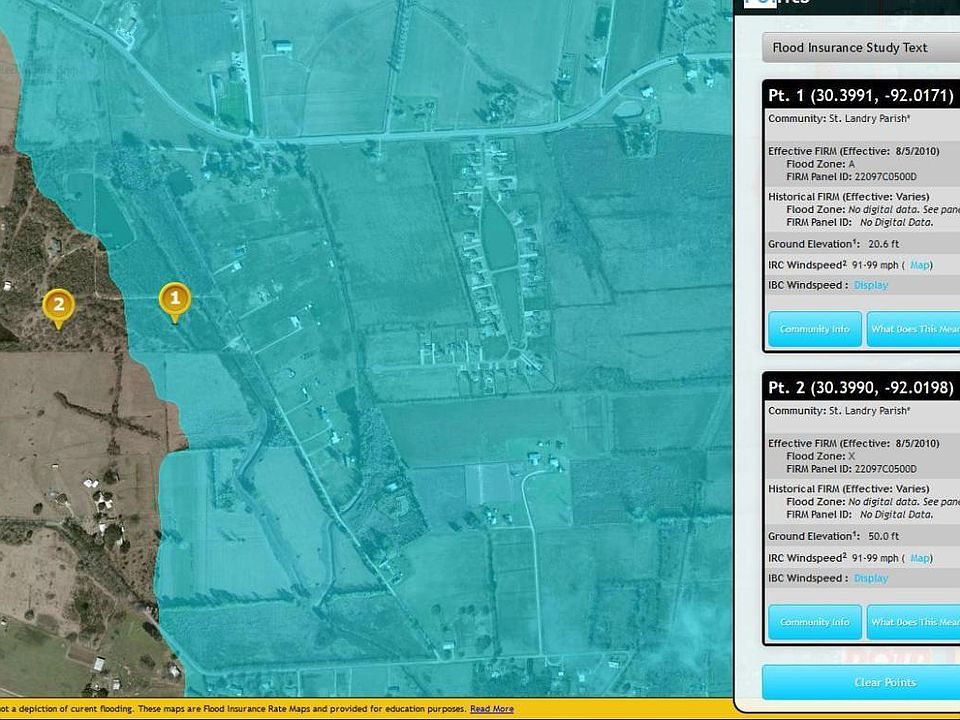Click What Does This Mean for Pt. 1
This screenshot has width=960, height=720.
[913, 329]
